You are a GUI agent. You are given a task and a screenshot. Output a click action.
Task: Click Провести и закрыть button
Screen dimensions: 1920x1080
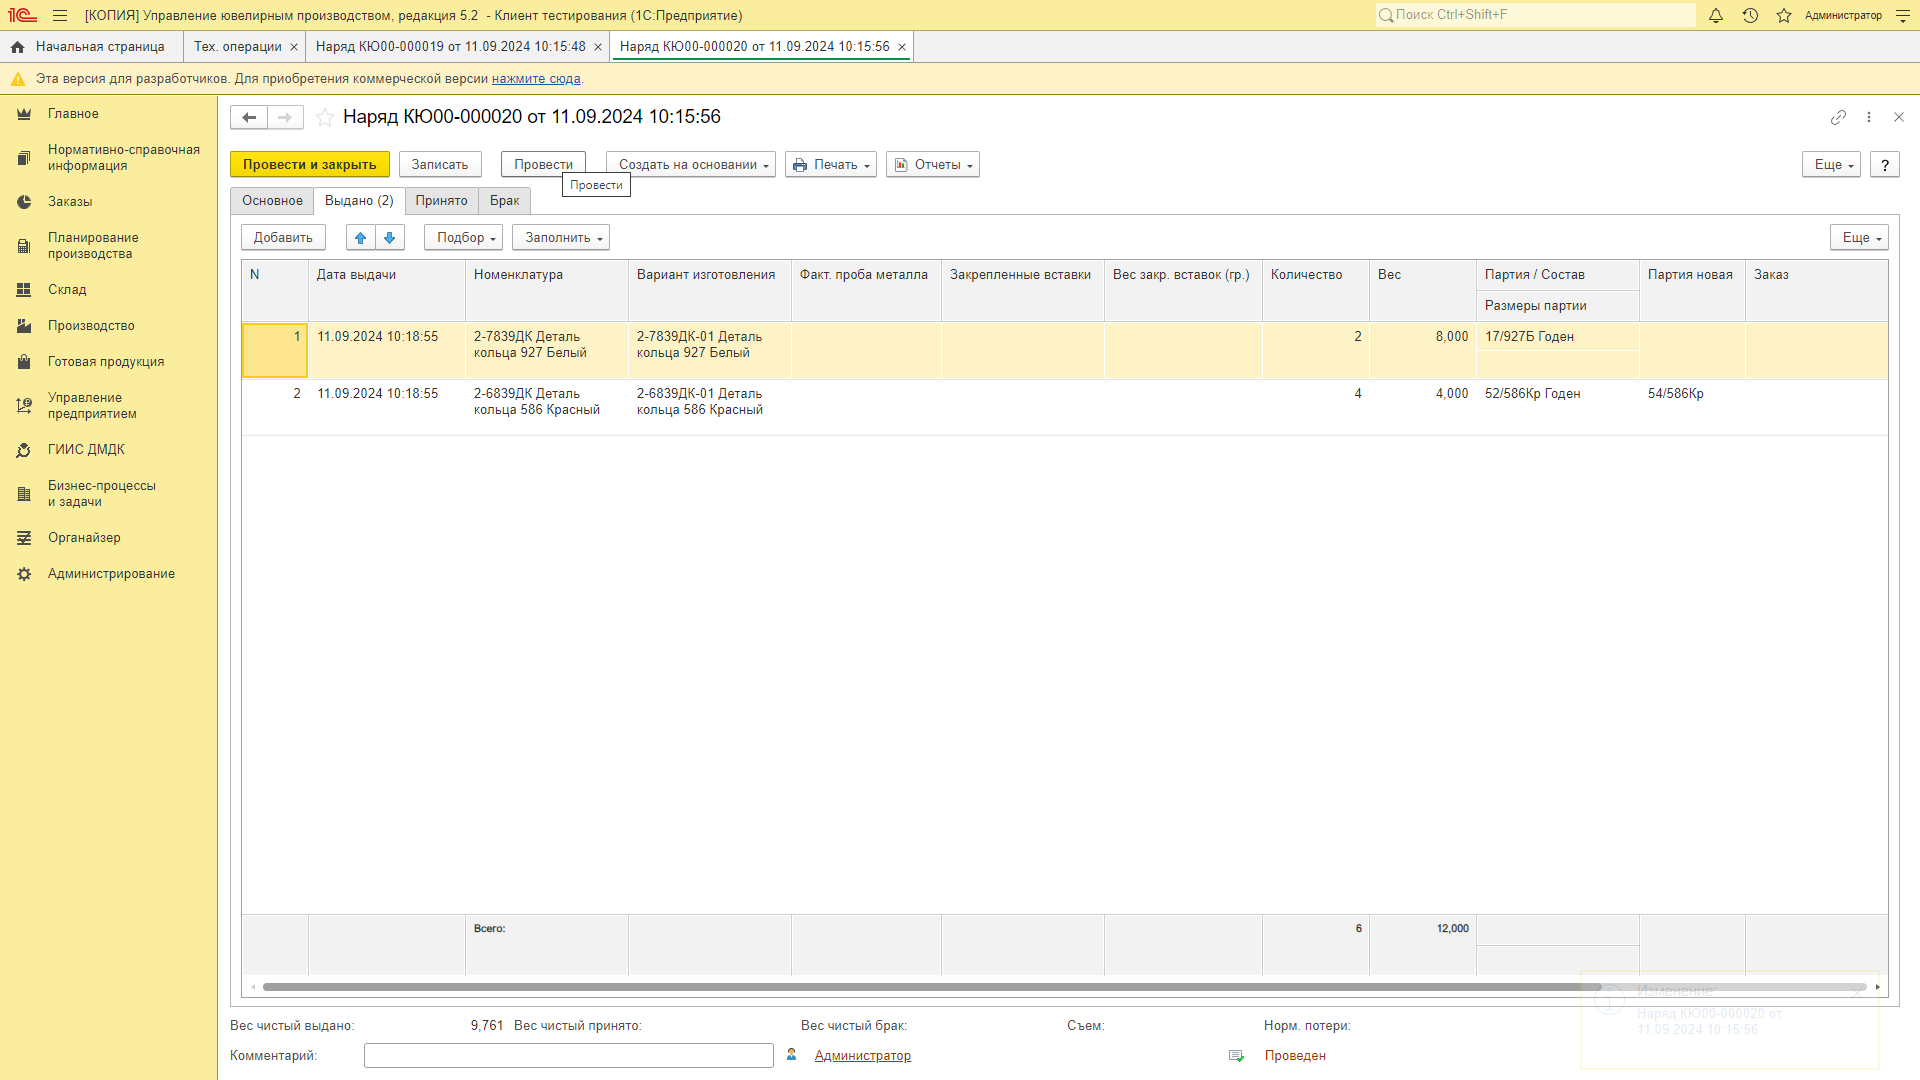[310, 165]
